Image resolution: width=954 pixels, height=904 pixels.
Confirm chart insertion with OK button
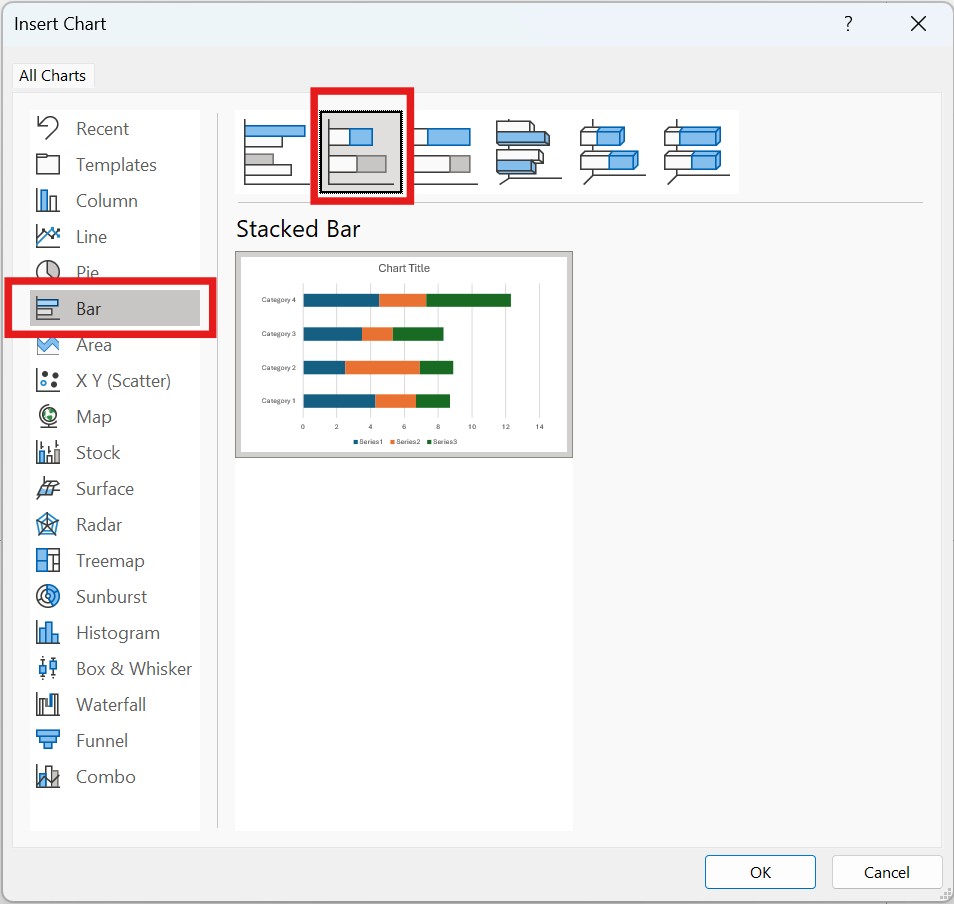coord(760,872)
